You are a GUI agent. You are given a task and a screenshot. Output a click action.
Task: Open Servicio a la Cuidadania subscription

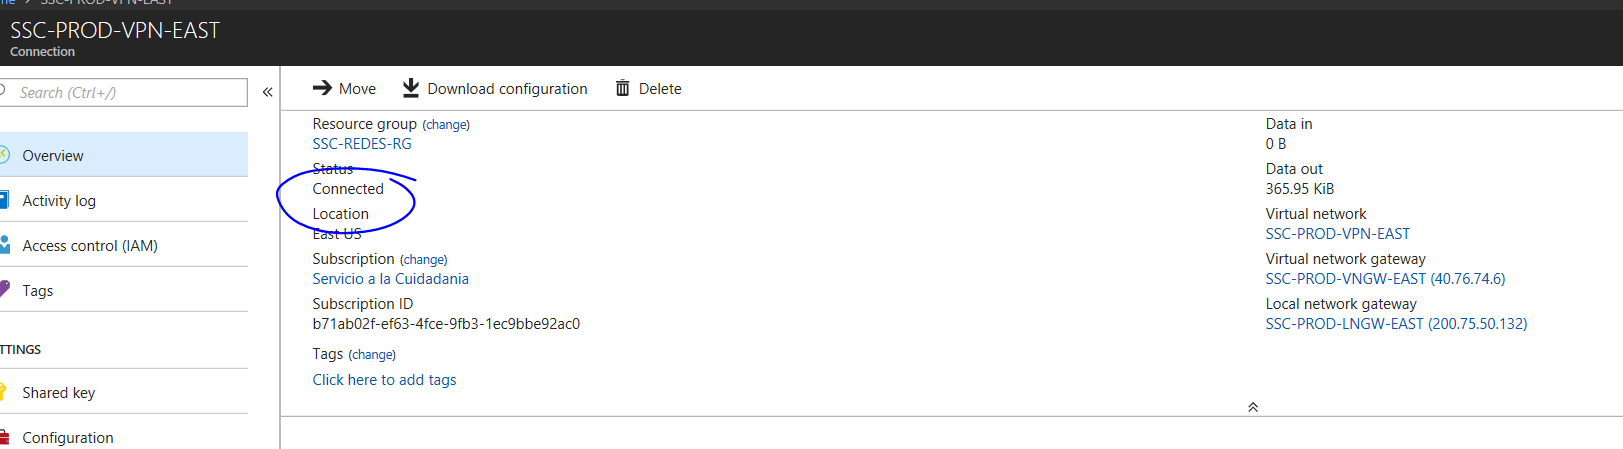[x=390, y=279]
